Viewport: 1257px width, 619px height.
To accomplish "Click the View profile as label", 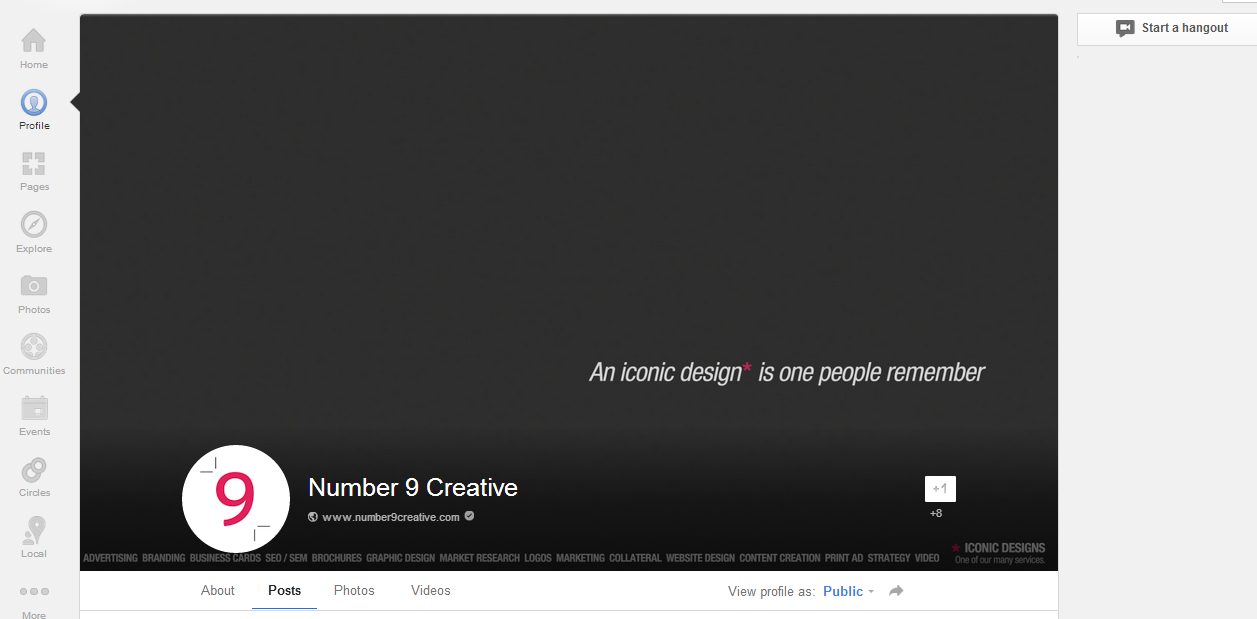I will (x=772, y=591).
